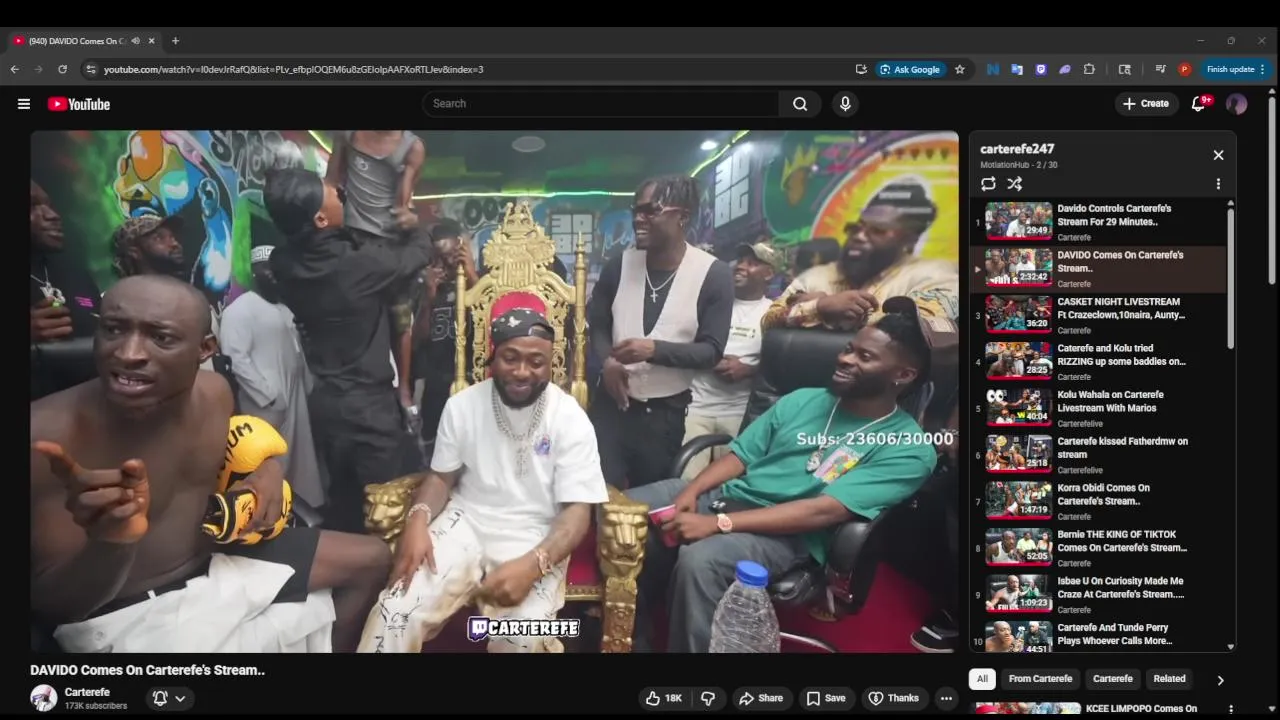This screenshot has width=1280, height=720.
Task: Open a new browser tab
Action: tap(175, 41)
